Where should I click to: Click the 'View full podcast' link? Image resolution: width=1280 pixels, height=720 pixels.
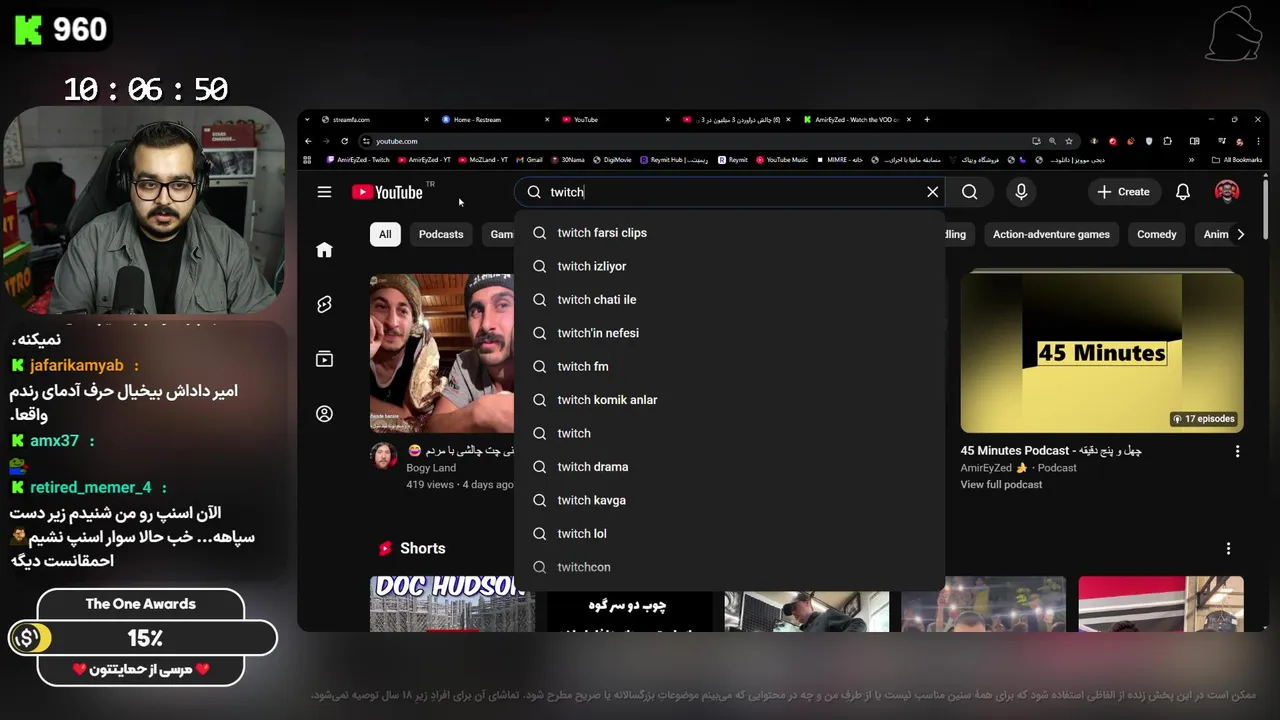click(x=1001, y=485)
